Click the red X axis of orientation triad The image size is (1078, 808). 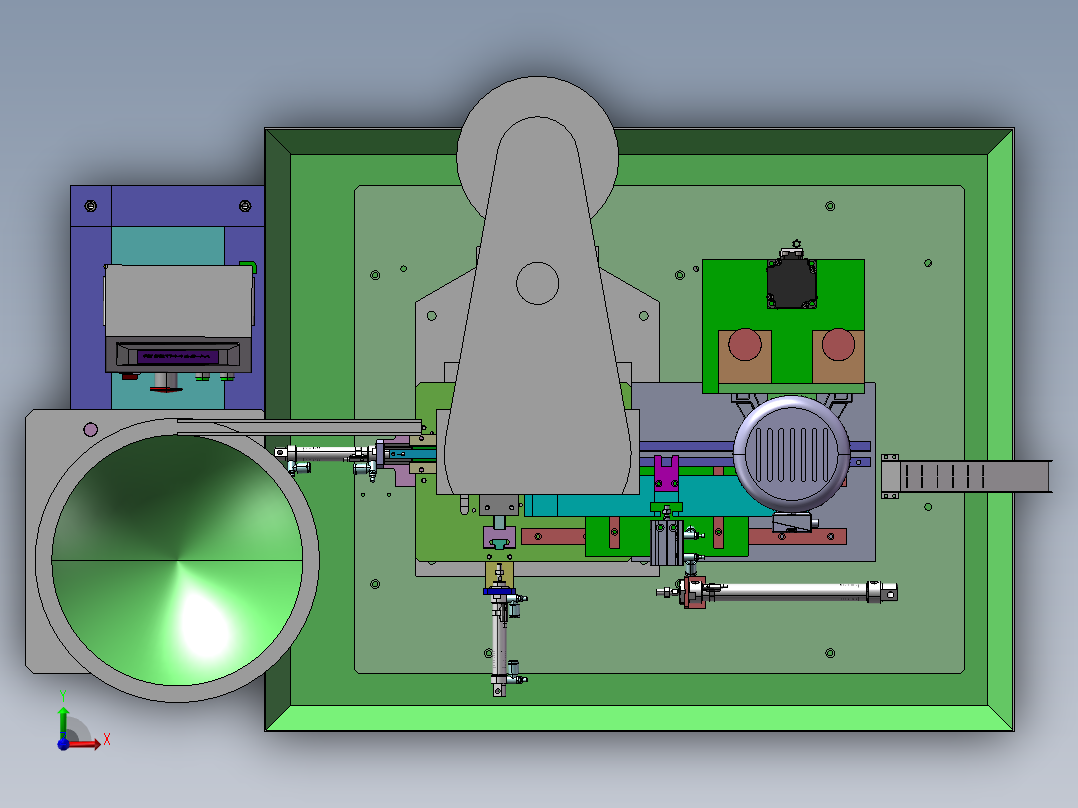(x=85, y=744)
